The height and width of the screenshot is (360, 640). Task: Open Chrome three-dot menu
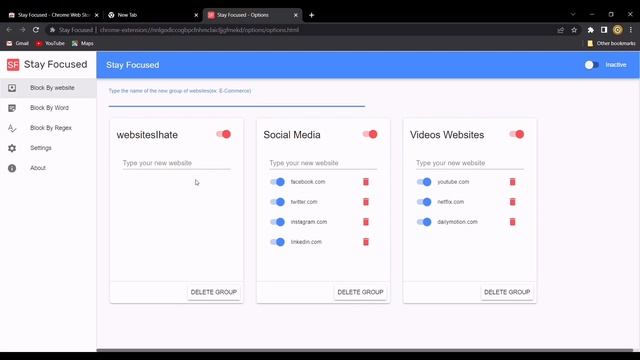tap(631, 30)
